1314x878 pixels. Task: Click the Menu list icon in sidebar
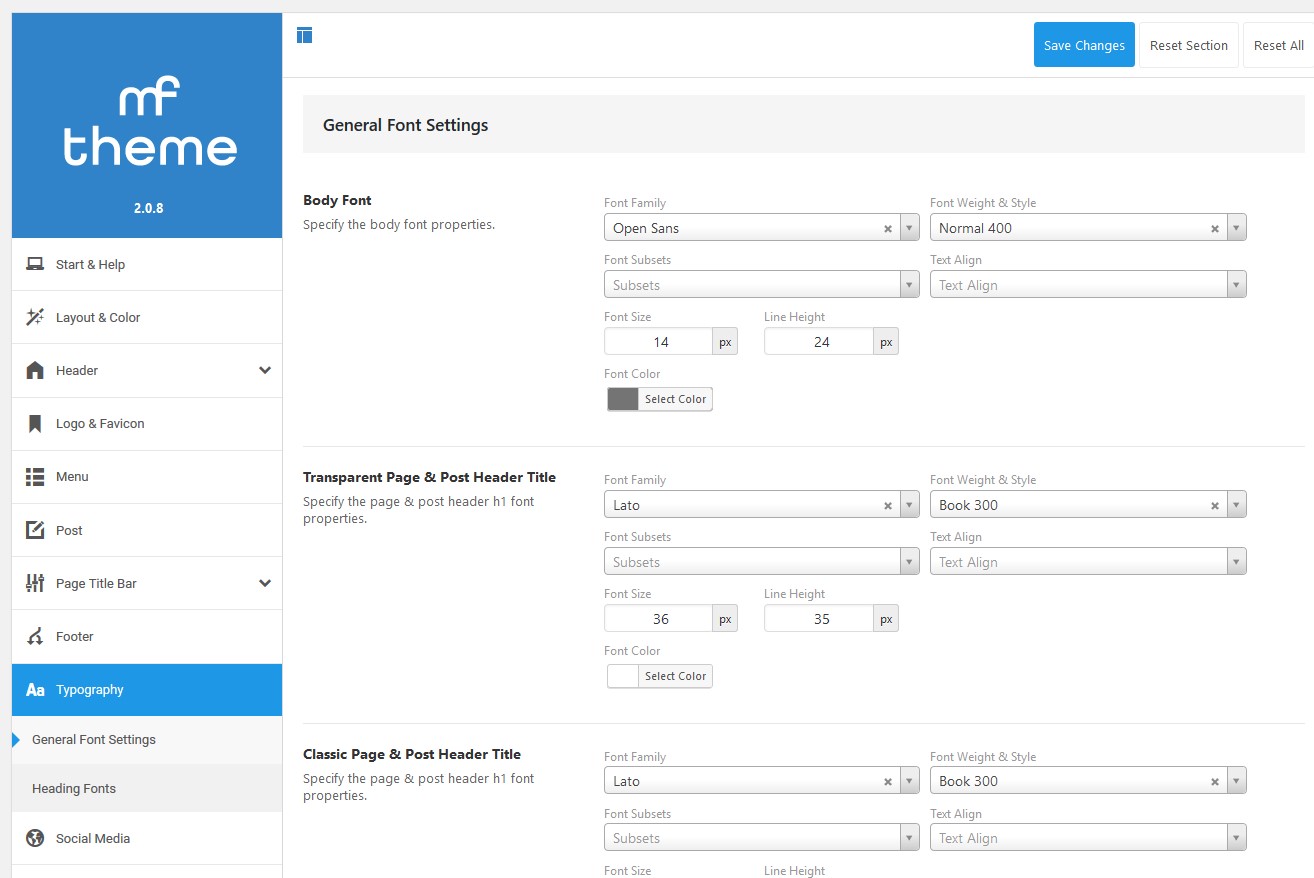point(35,477)
